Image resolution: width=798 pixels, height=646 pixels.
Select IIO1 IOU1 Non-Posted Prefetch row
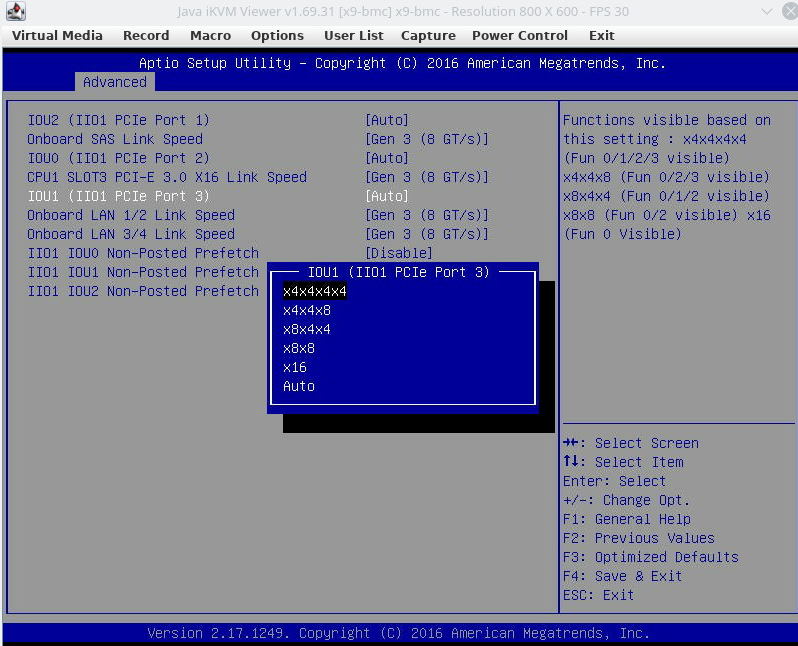coord(143,272)
